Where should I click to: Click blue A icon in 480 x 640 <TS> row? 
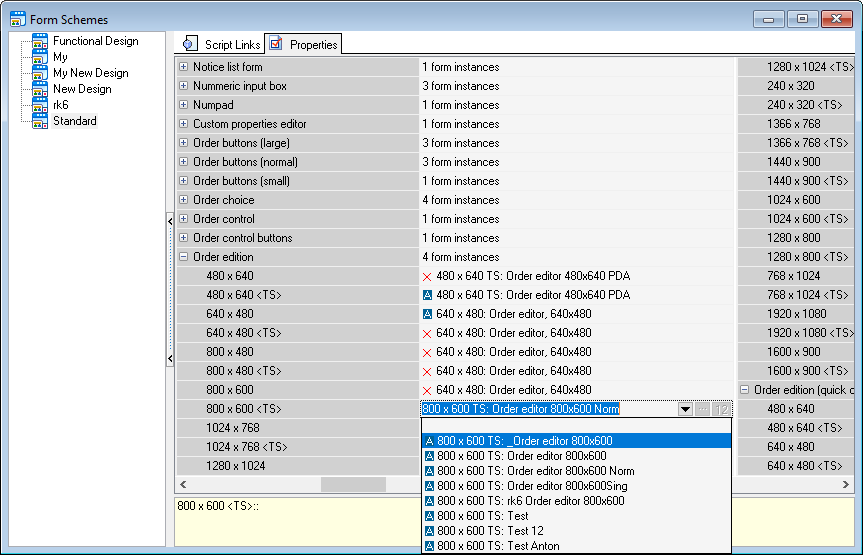(427, 295)
